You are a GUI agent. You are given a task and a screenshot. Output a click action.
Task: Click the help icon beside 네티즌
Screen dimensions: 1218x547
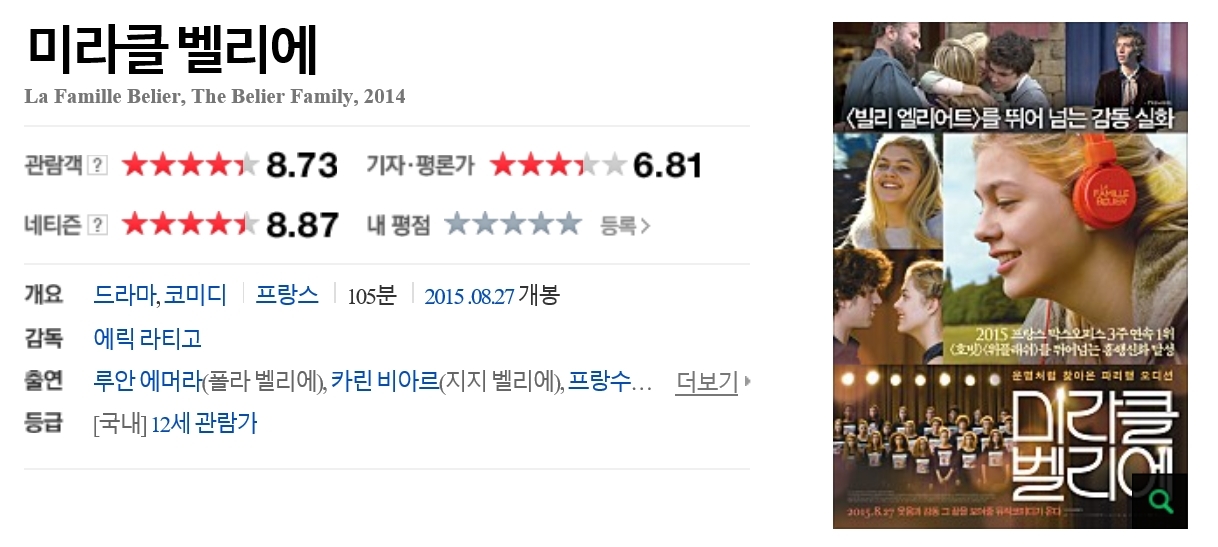click(x=97, y=224)
